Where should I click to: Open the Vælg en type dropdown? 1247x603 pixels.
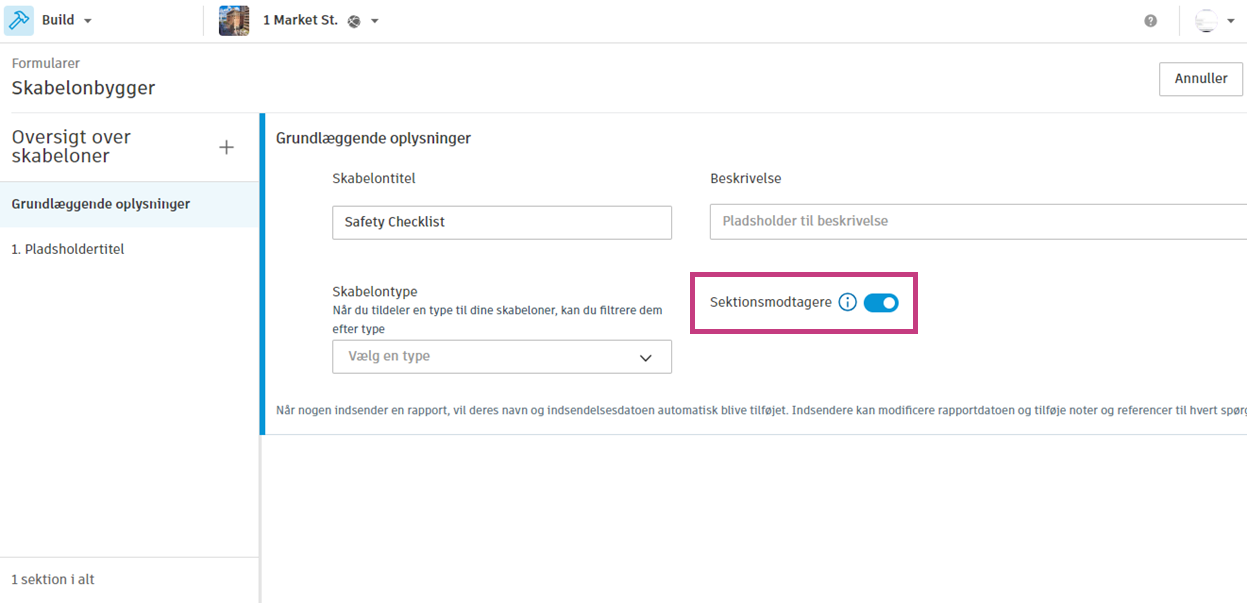[x=500, y=357]
